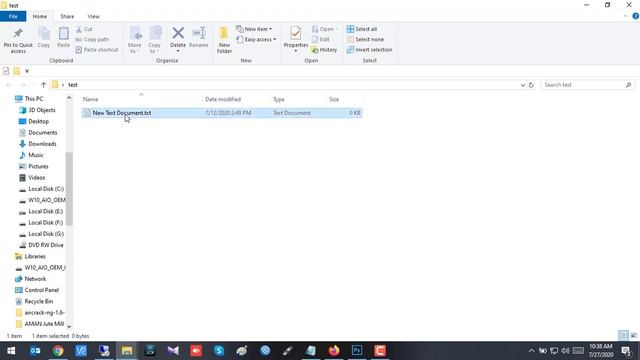Switch to the Share ribbon tab
Viewport: 640px width, 360px height.
point(67,16)
